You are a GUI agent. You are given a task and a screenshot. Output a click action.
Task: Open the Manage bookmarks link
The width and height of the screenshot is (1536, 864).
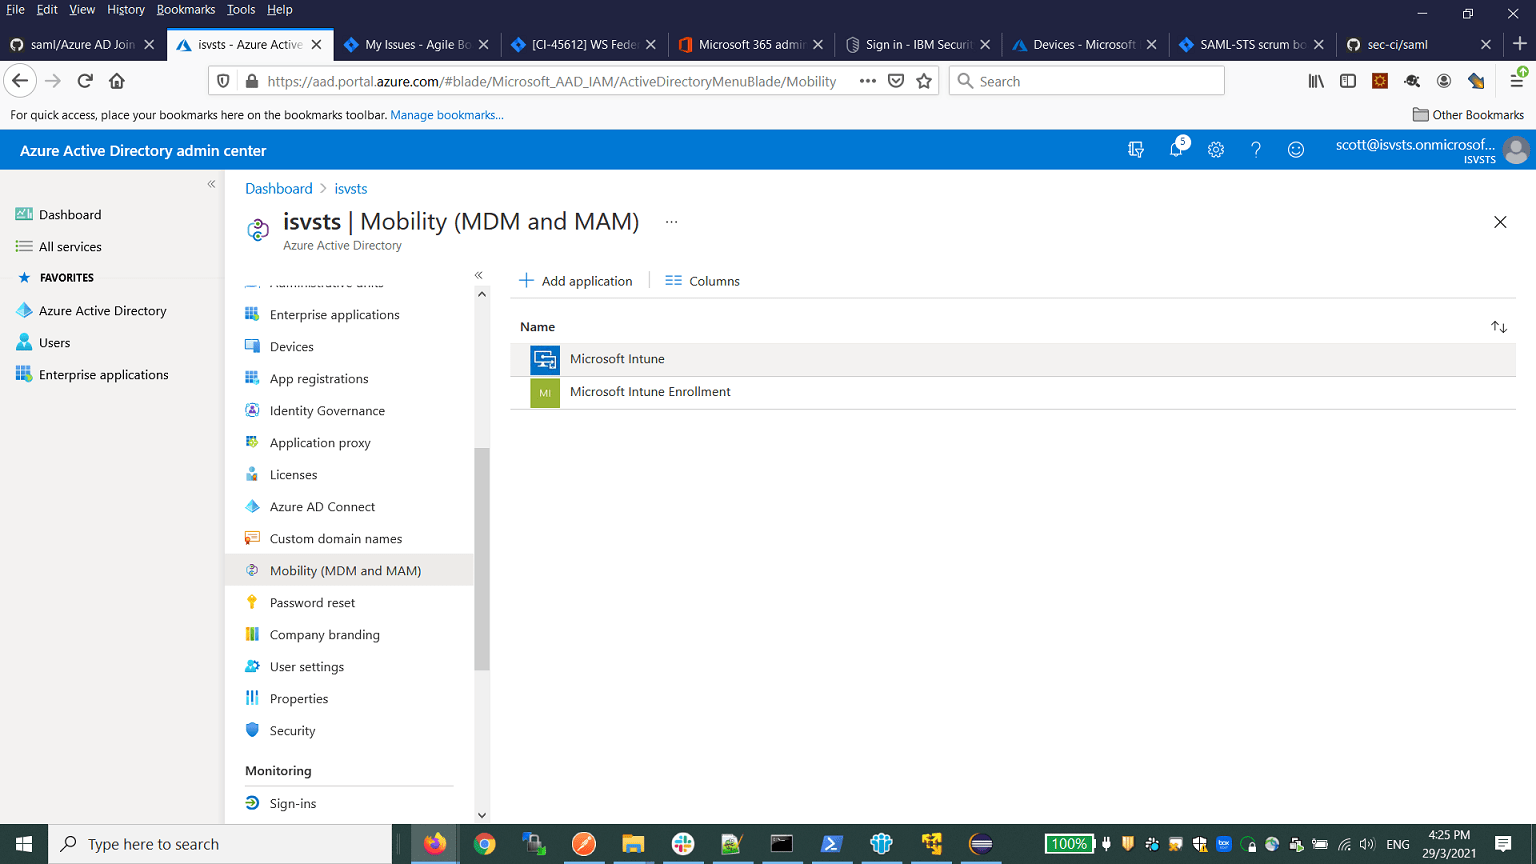click(x=447, y=115)
